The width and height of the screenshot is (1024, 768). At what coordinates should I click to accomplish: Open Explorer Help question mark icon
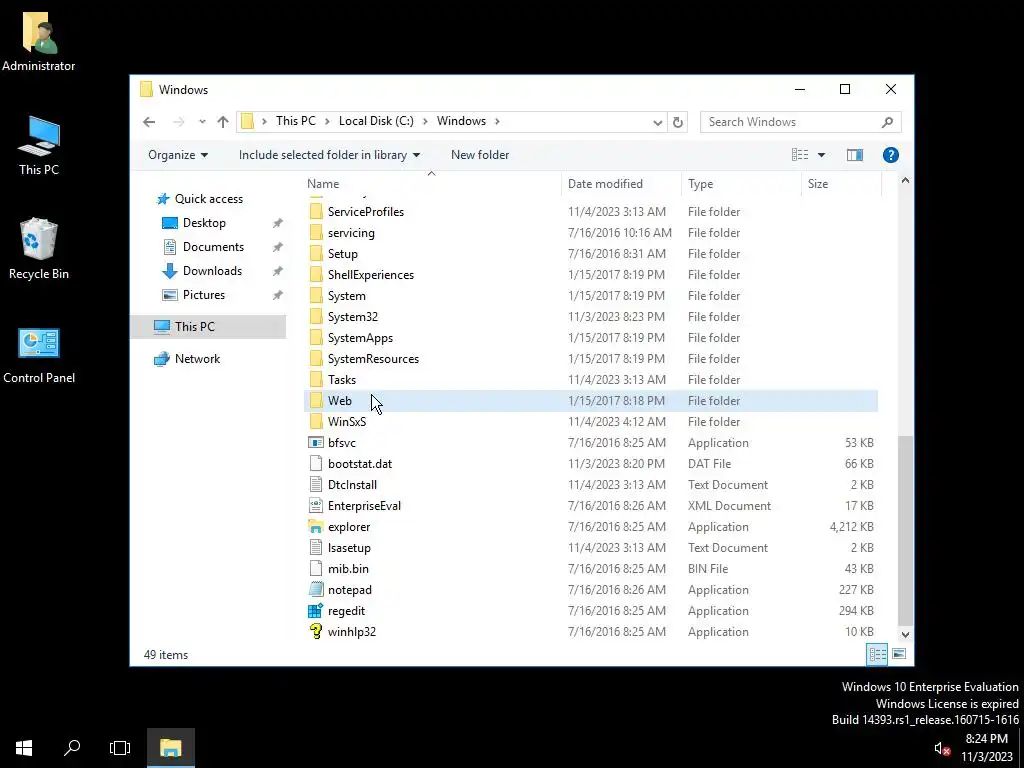(x=891, y=155)
